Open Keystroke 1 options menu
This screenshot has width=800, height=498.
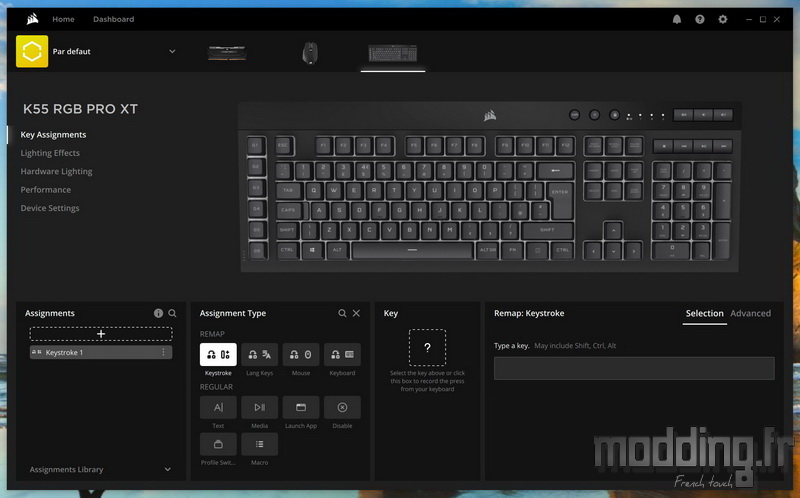click(x=163, y=352)
